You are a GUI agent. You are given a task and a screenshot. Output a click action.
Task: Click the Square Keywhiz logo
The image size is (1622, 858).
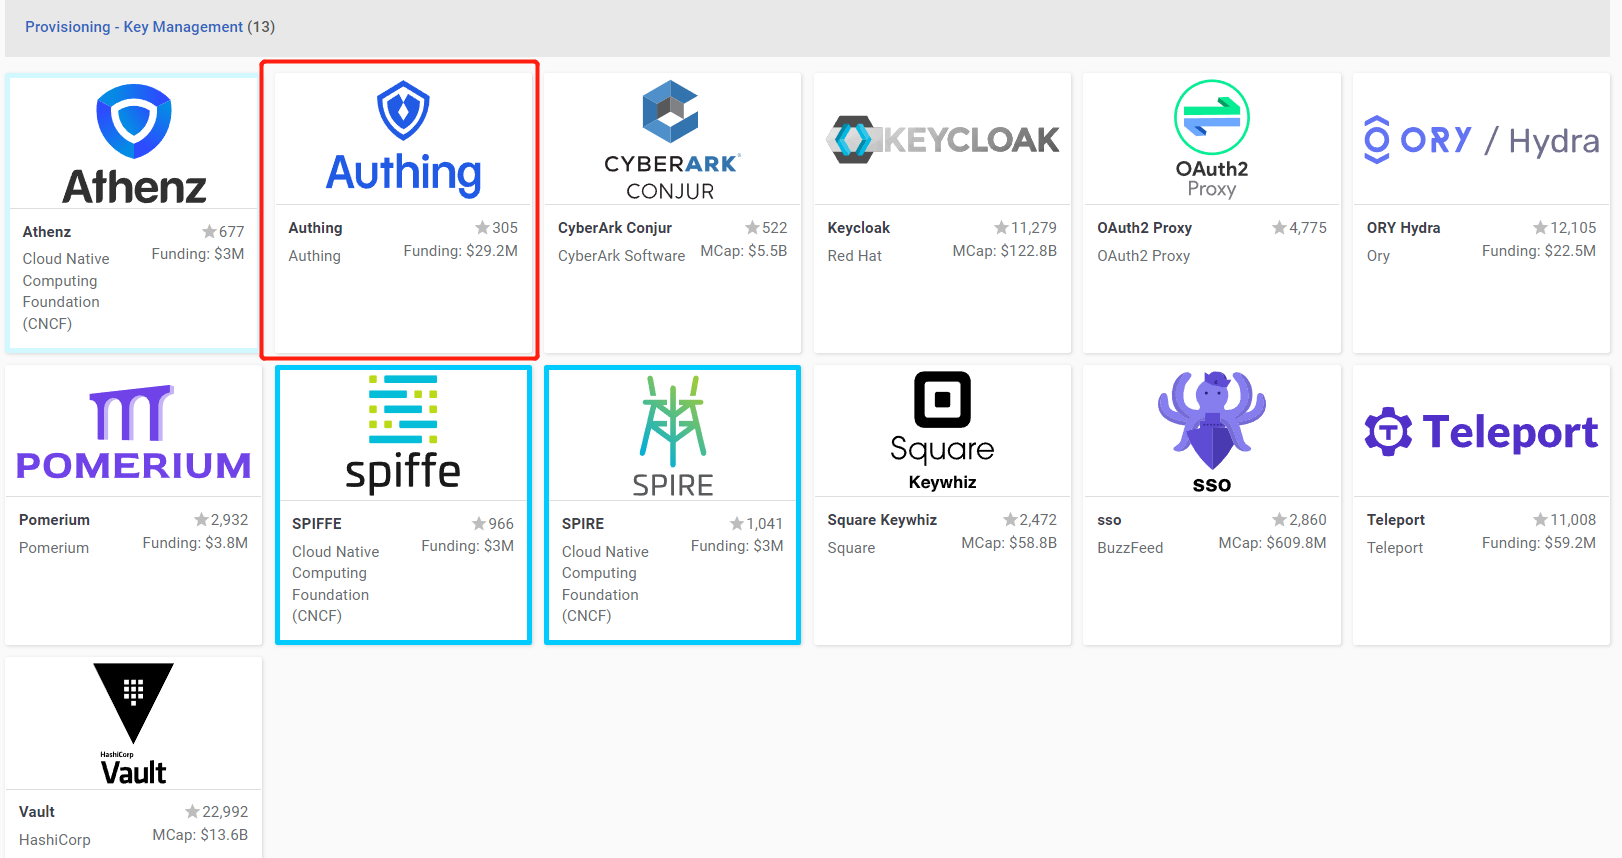(943, 431)
